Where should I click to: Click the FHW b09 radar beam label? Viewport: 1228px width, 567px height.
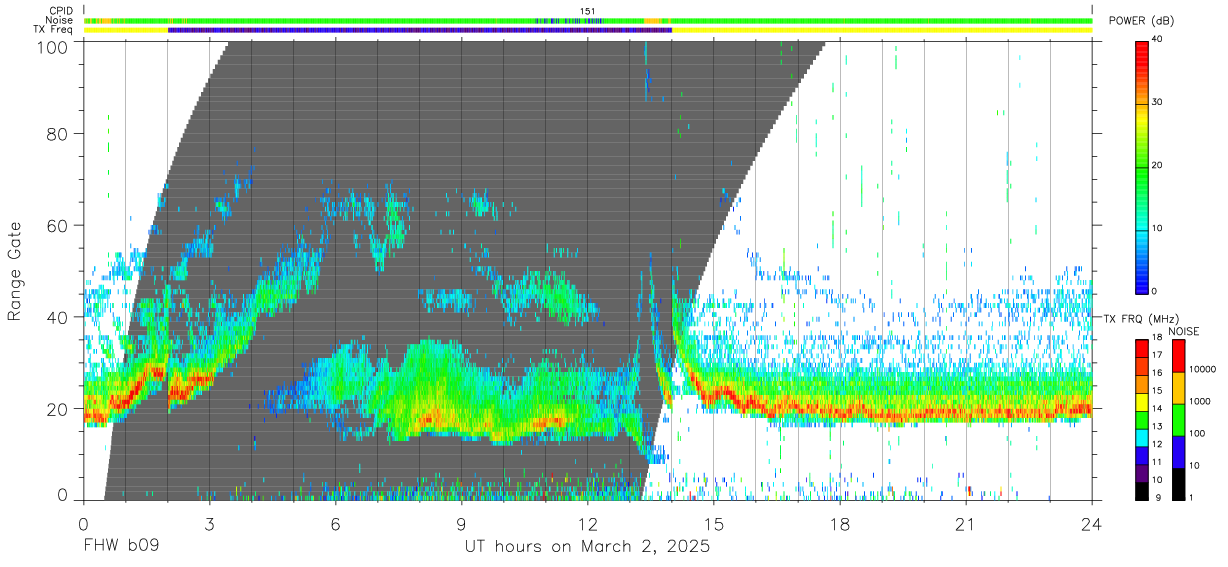[121, 547]
